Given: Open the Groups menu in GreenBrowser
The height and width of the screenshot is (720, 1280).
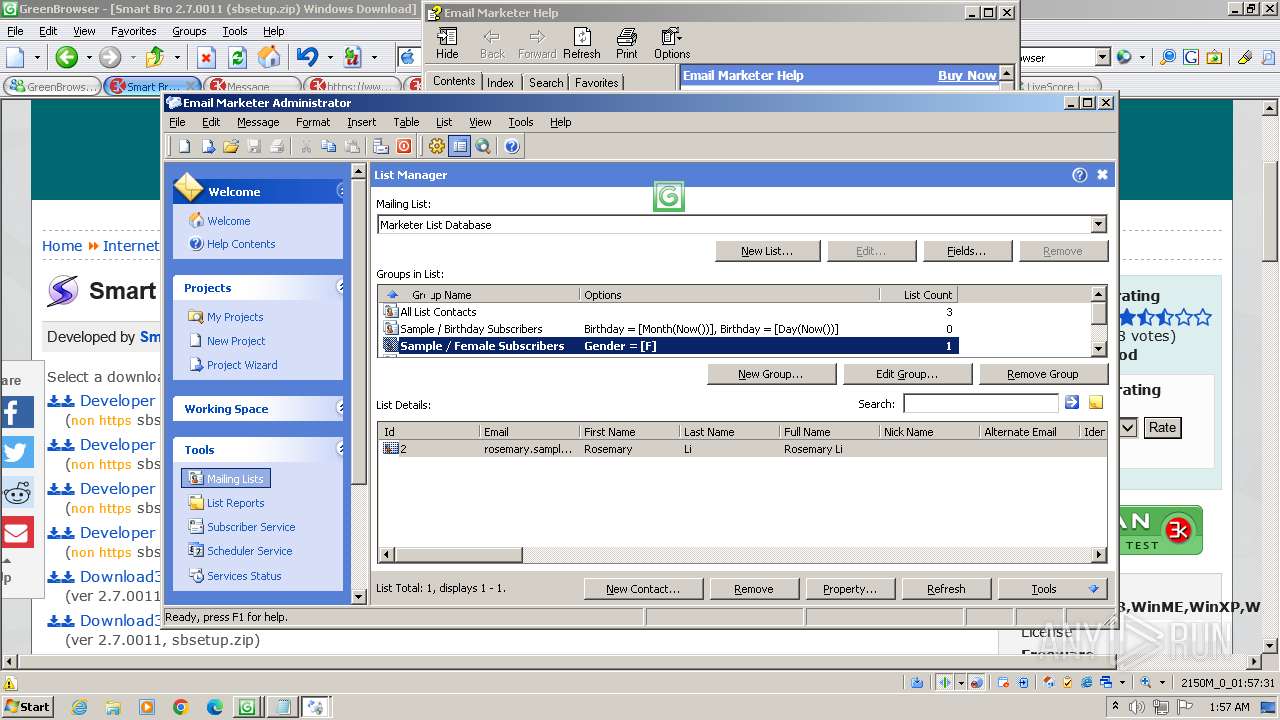Looking at the screenshot, I should click(189, 31).
